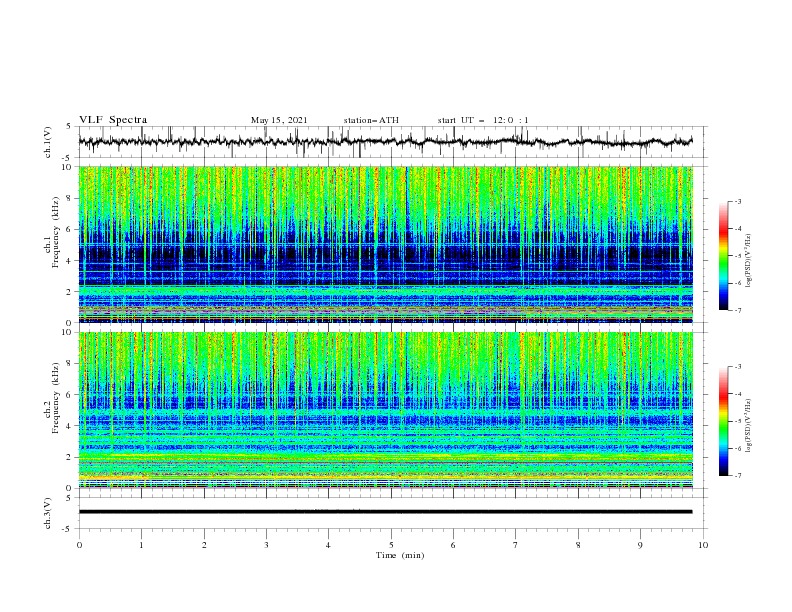This screenshot has height=612, width=792.
Task: Click the ch.3 flat black trace
Action: (x=385, y=512)
